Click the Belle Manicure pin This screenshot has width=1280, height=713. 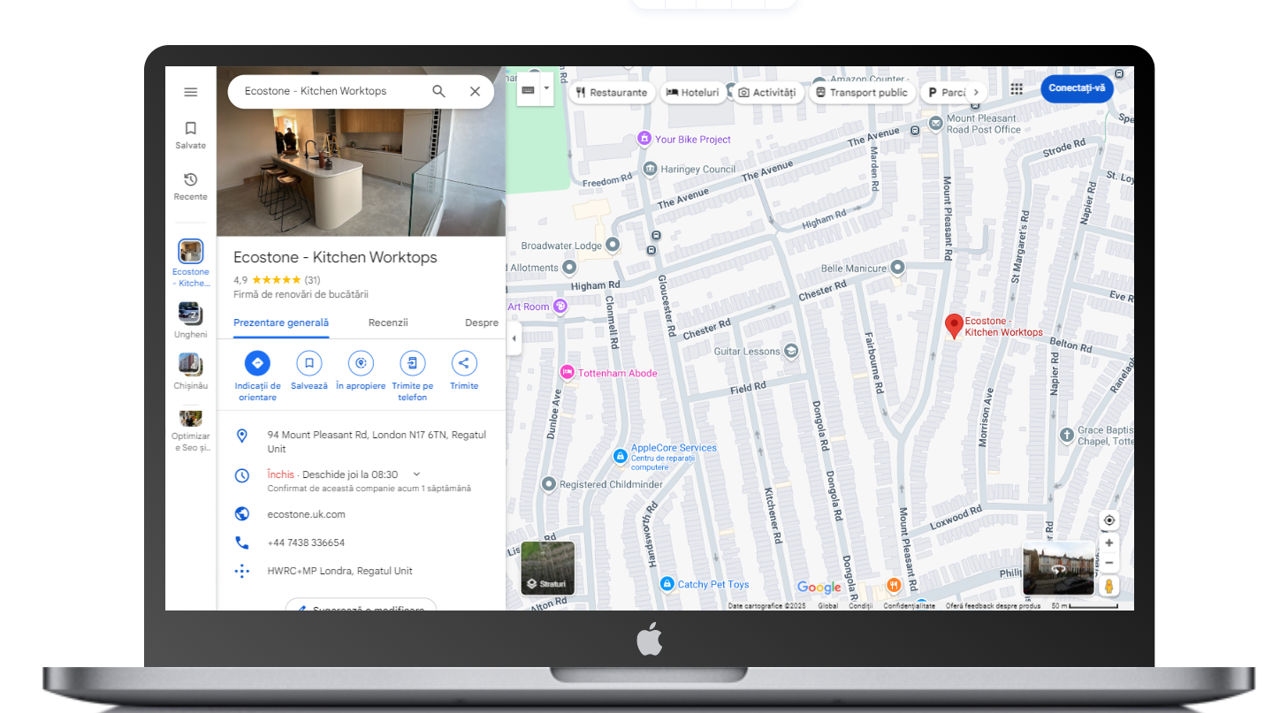pos(897,268)
